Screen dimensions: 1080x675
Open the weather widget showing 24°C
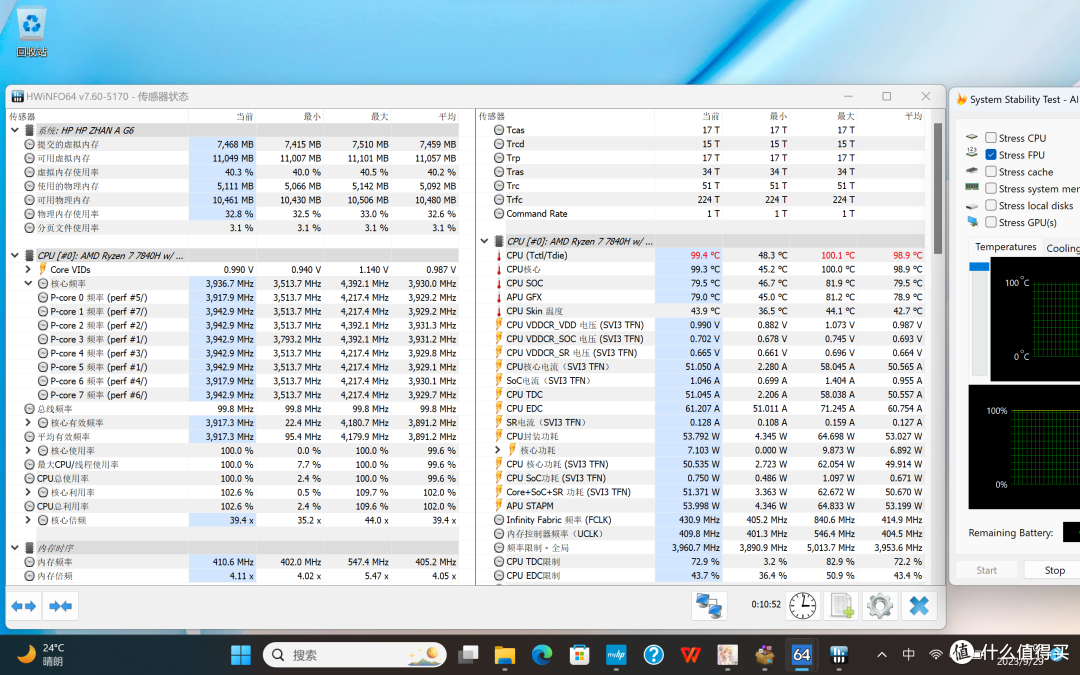pyautogui.click(x=40, y=654)
